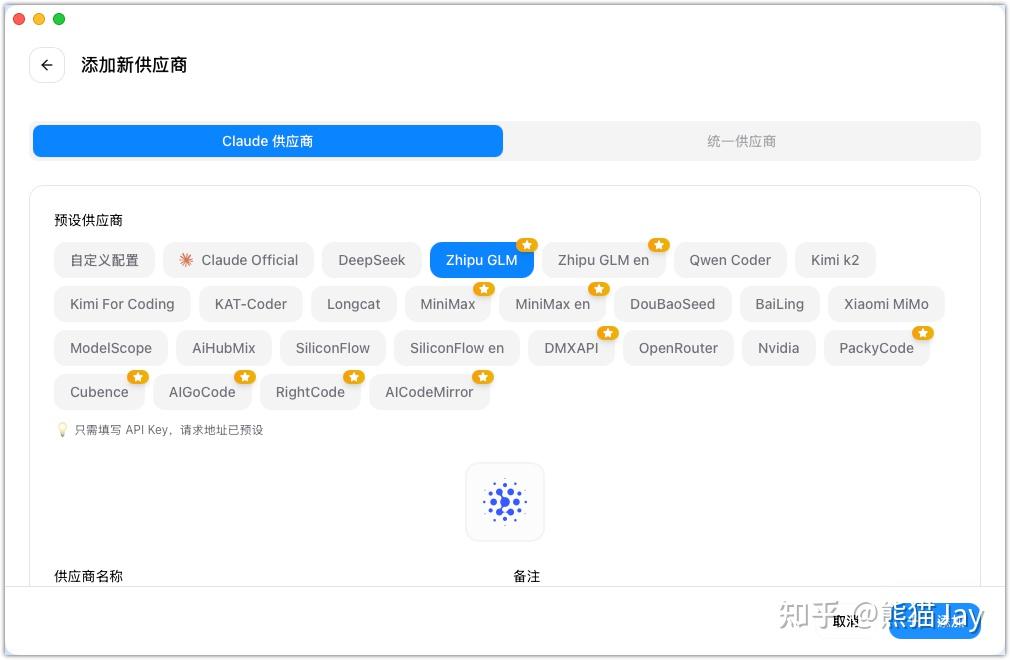
Task: Click the star badge on RightCode
Action: point(354,377)
